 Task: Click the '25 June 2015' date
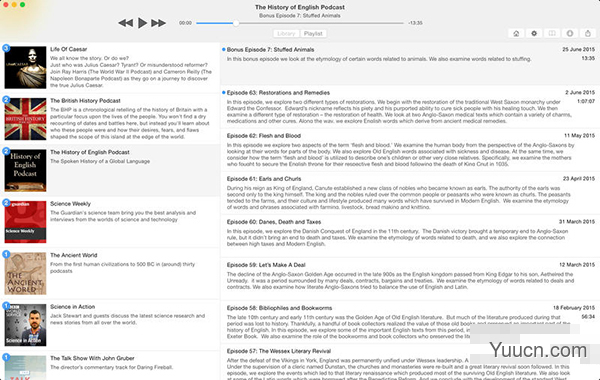tap(578, 49)
